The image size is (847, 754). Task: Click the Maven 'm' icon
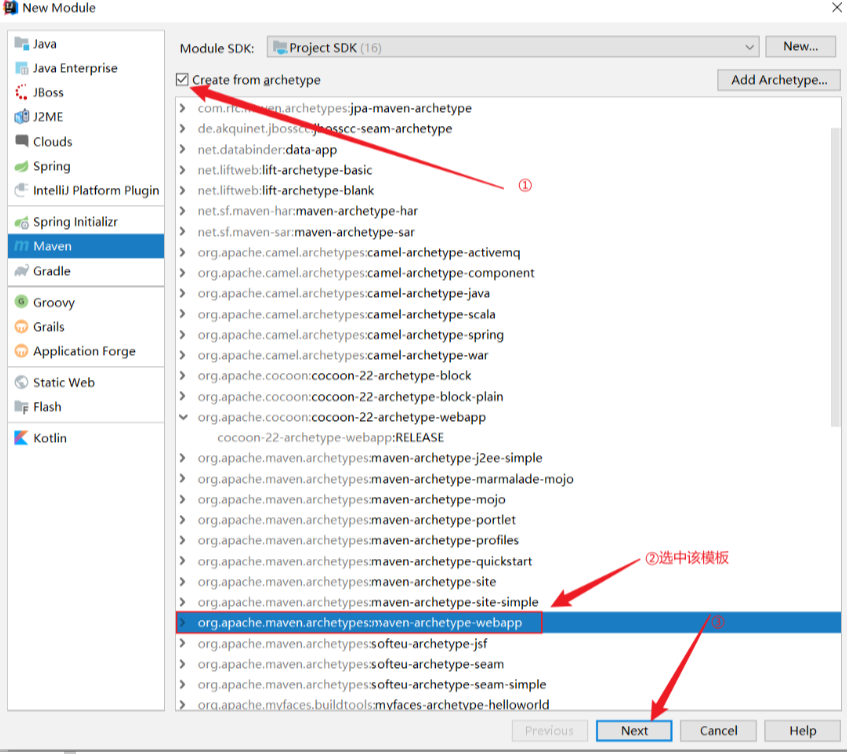[22, 246]
